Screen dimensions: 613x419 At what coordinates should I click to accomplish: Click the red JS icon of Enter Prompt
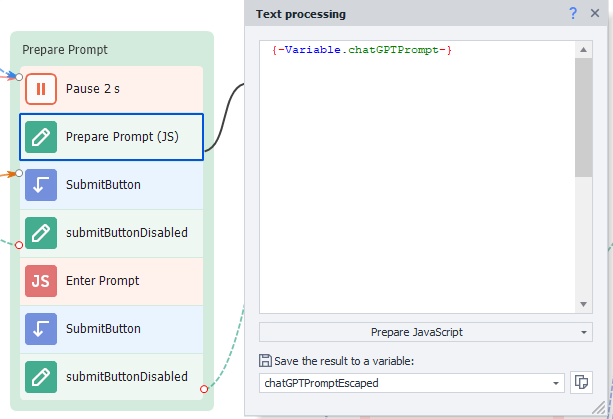41,281
